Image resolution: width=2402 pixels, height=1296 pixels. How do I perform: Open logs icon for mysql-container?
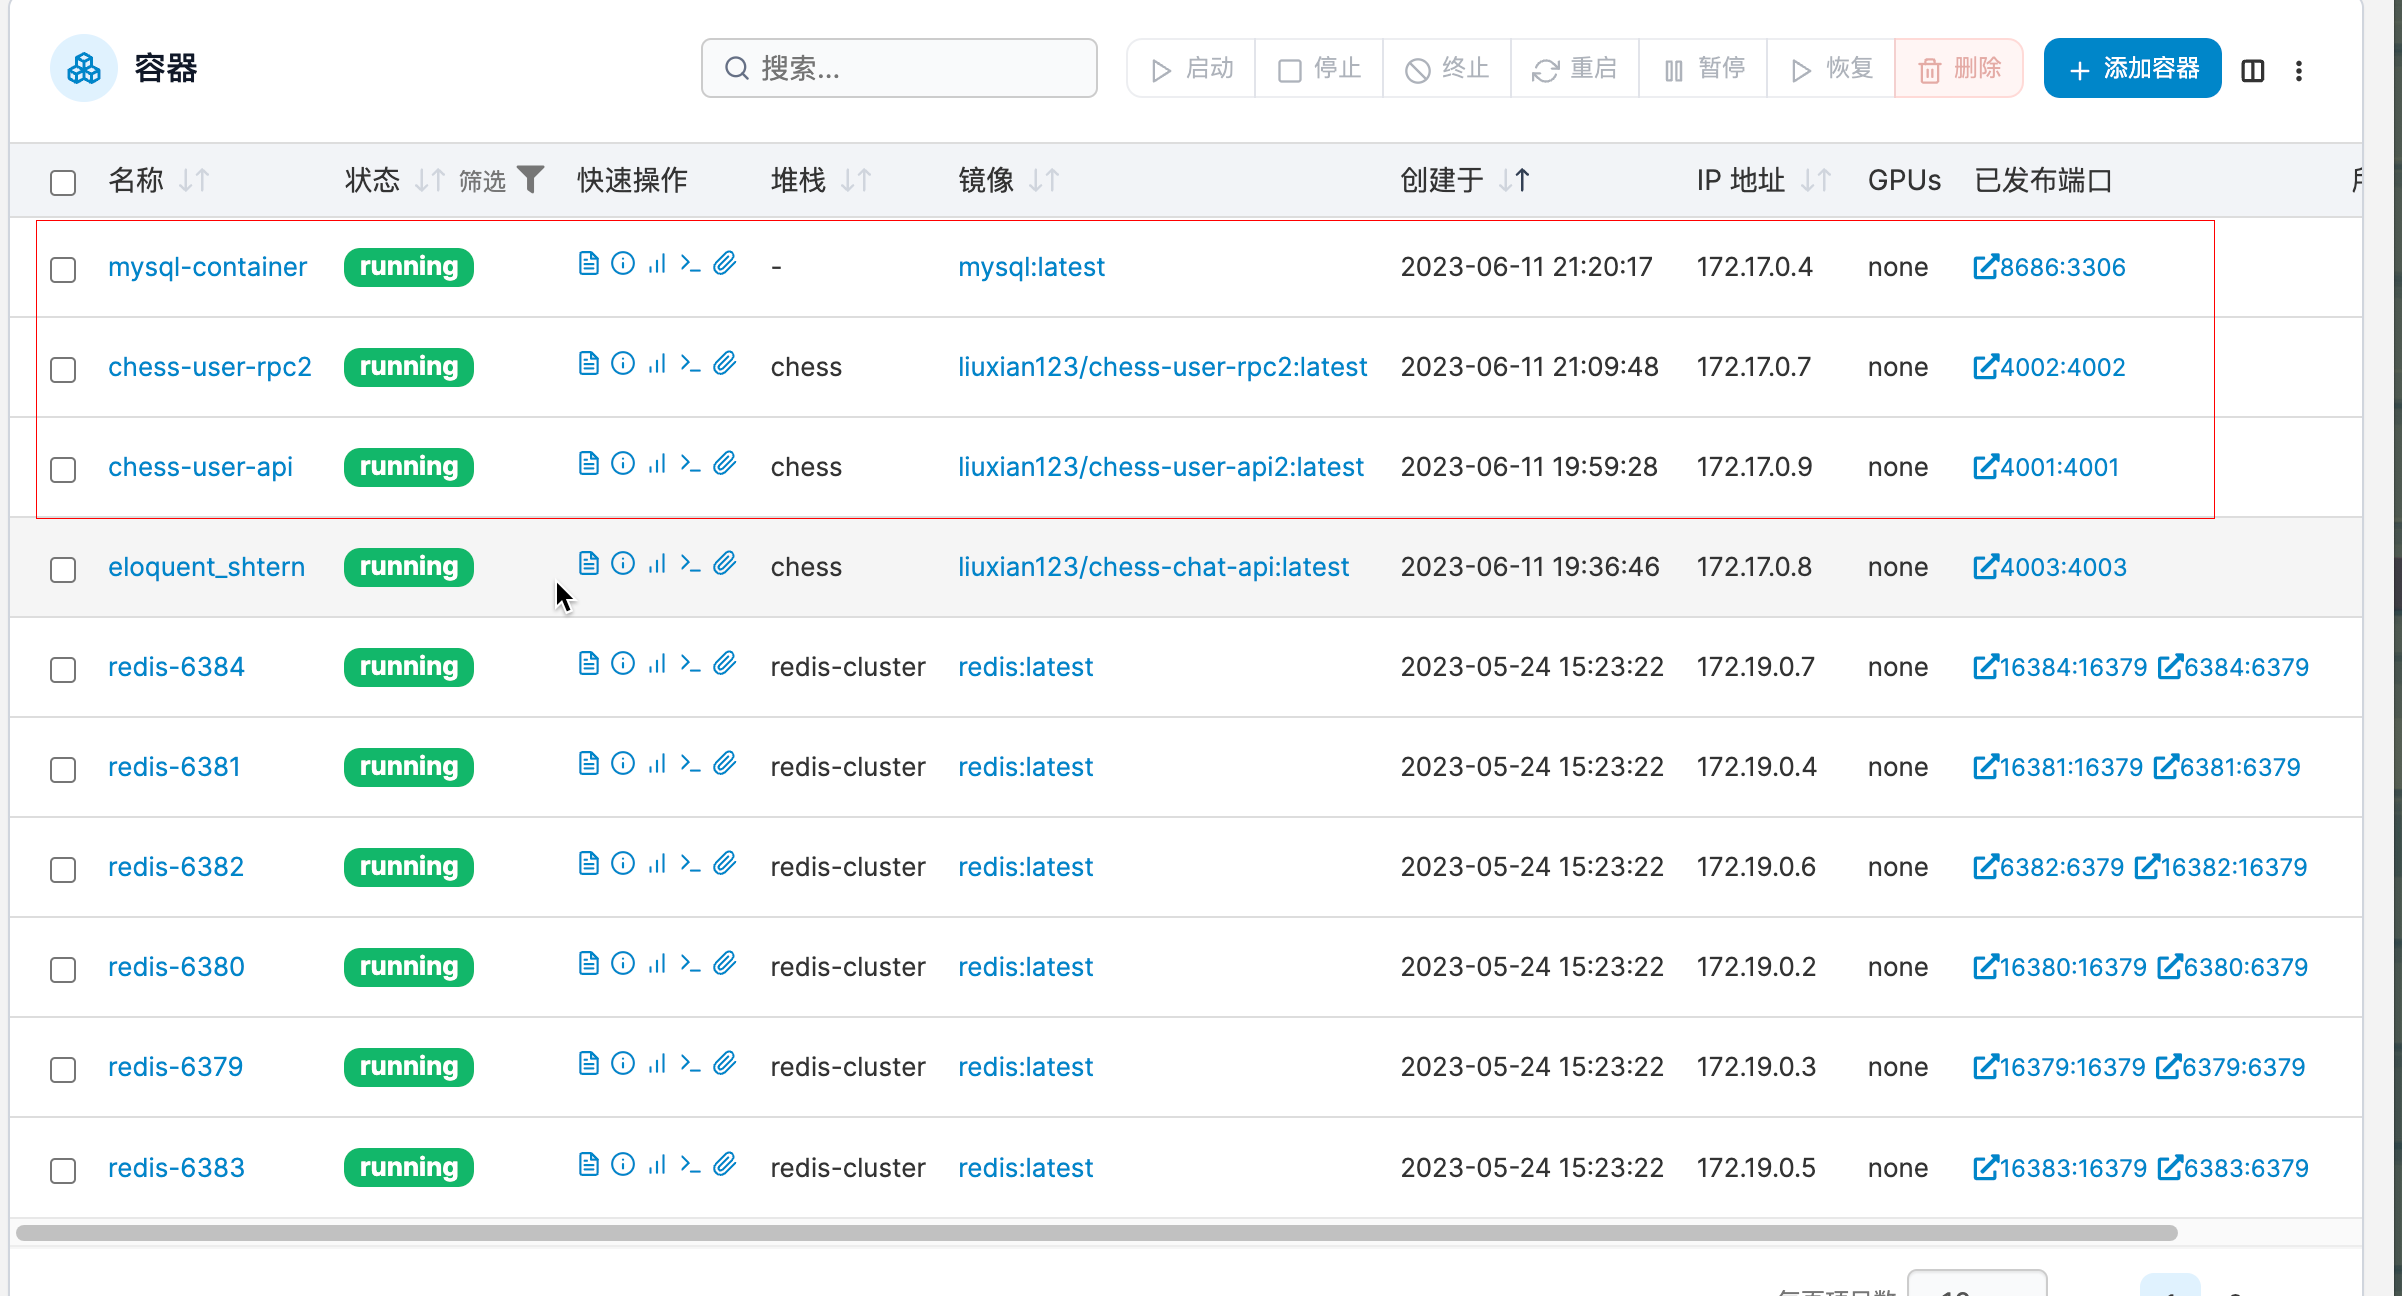pos(588,263)
